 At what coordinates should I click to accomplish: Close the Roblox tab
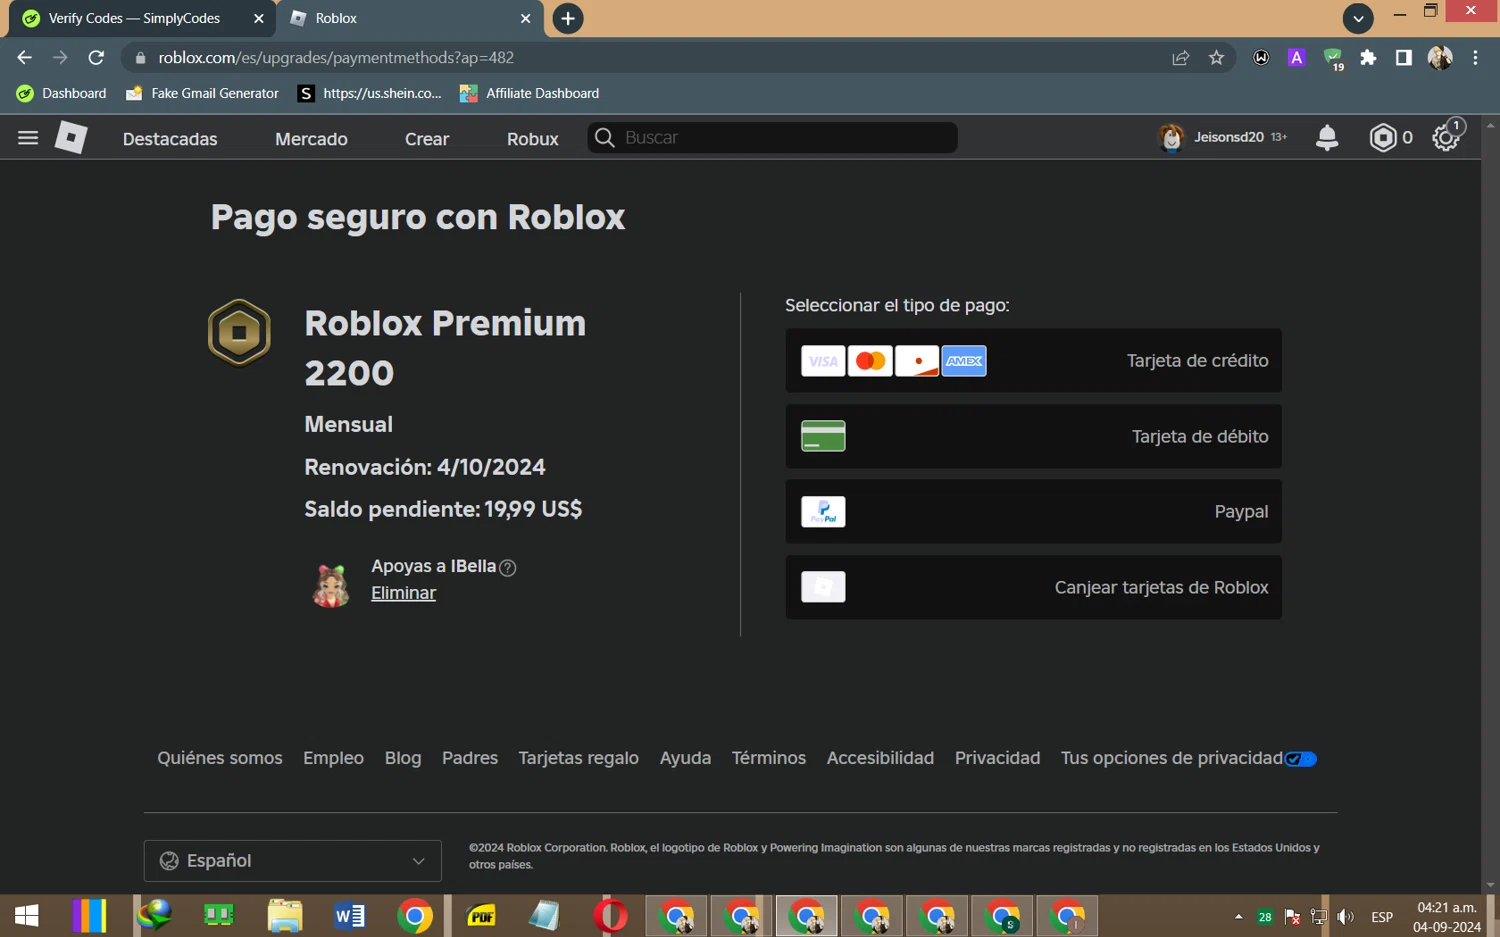[526, 18]
